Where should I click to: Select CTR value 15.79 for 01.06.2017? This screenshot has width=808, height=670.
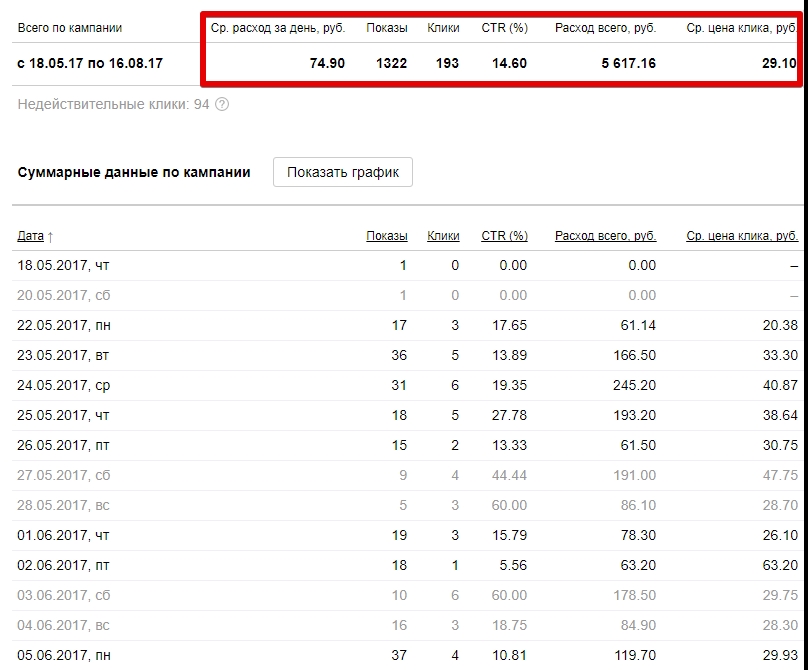pos(509,535)
